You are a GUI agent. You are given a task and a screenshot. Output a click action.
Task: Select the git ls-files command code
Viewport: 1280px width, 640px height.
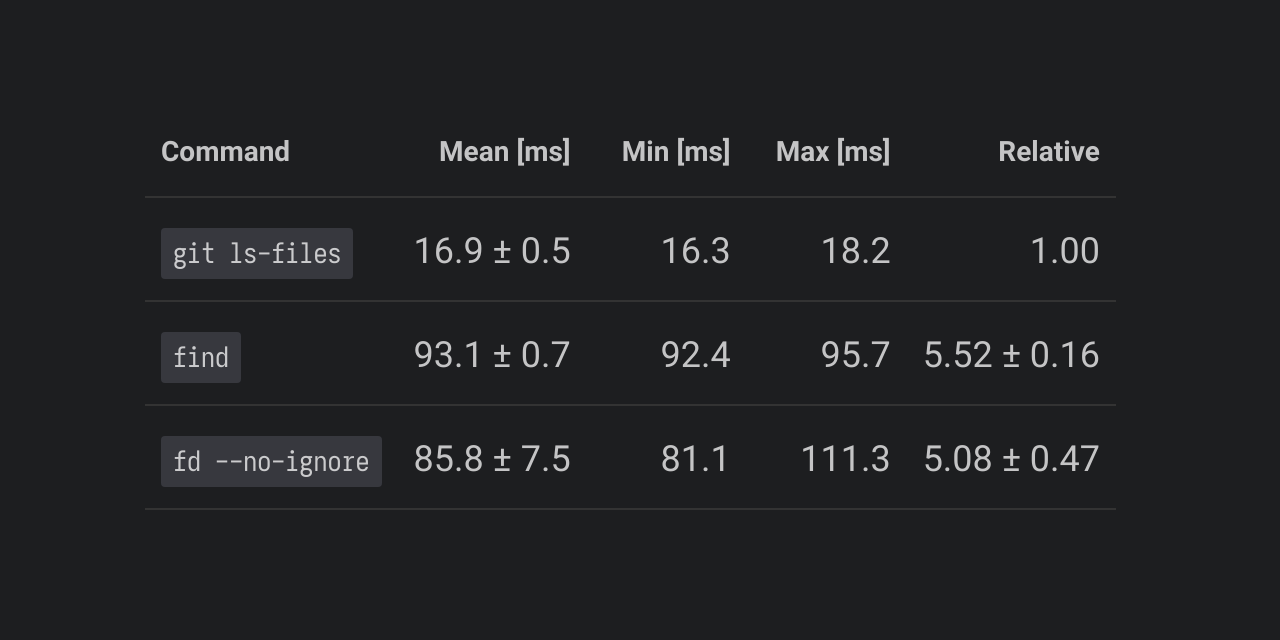(257, 253)
